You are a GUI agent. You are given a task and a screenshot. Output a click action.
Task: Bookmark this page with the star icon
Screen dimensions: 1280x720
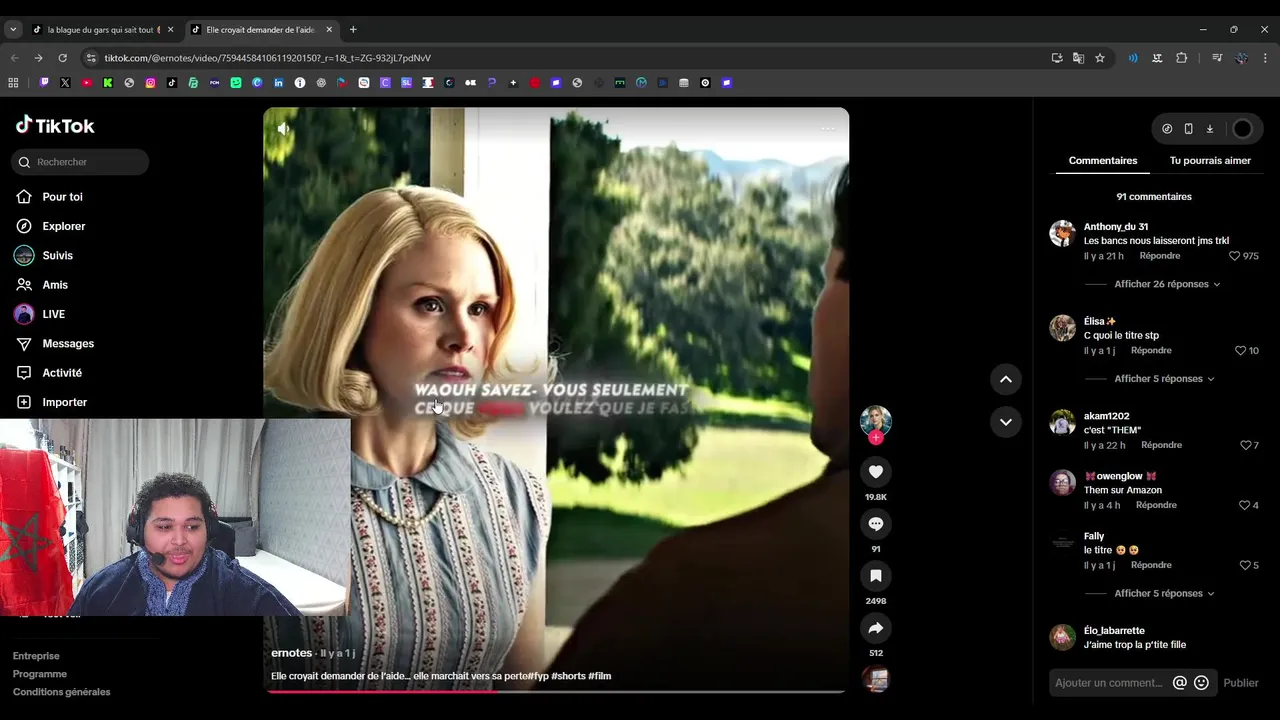click(x=1100, y=58)
